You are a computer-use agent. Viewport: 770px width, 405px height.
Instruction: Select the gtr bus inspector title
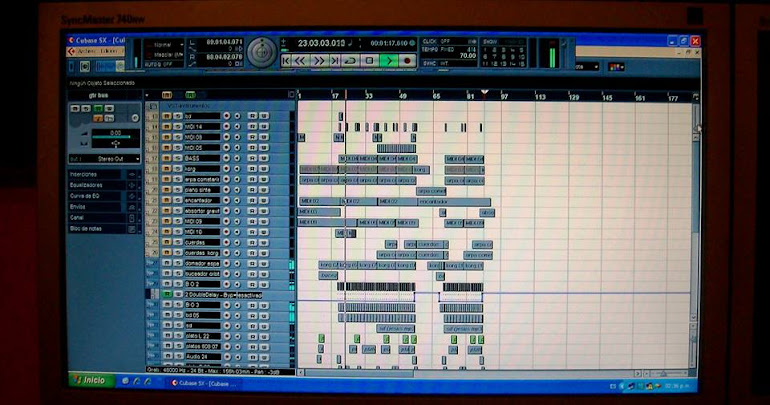pos(99,95)
